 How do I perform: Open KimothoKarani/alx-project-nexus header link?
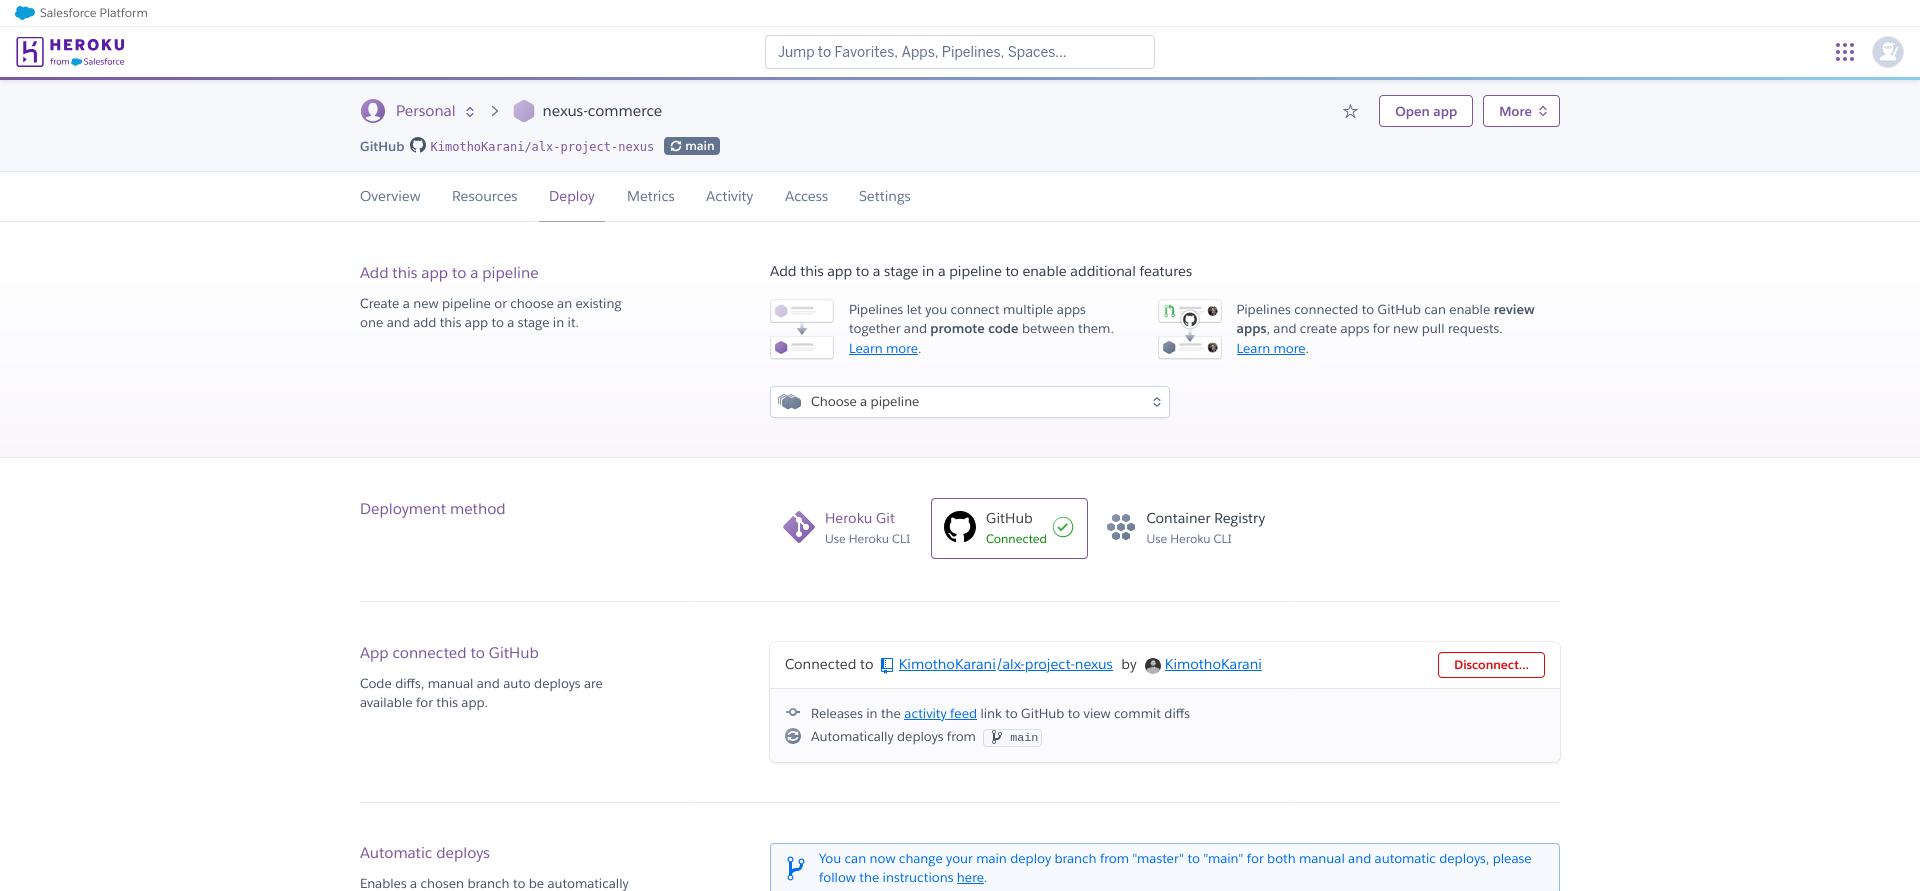[x=542, y=146]
